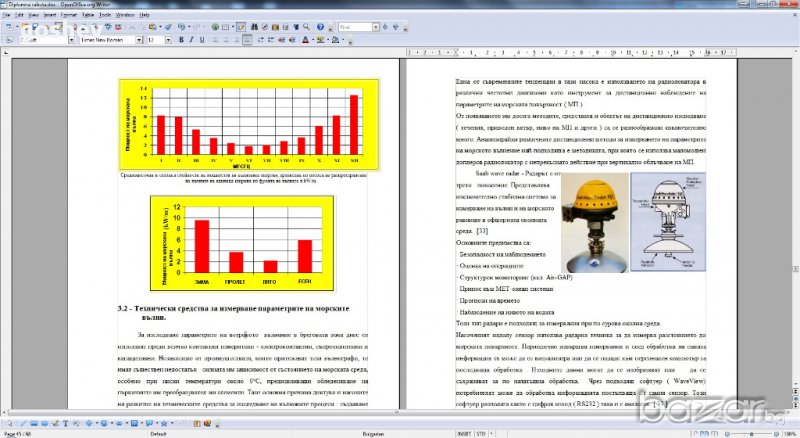Click the Highlighting color icon
This screenshot has height=438, width=800.
[x=320, y=40]
